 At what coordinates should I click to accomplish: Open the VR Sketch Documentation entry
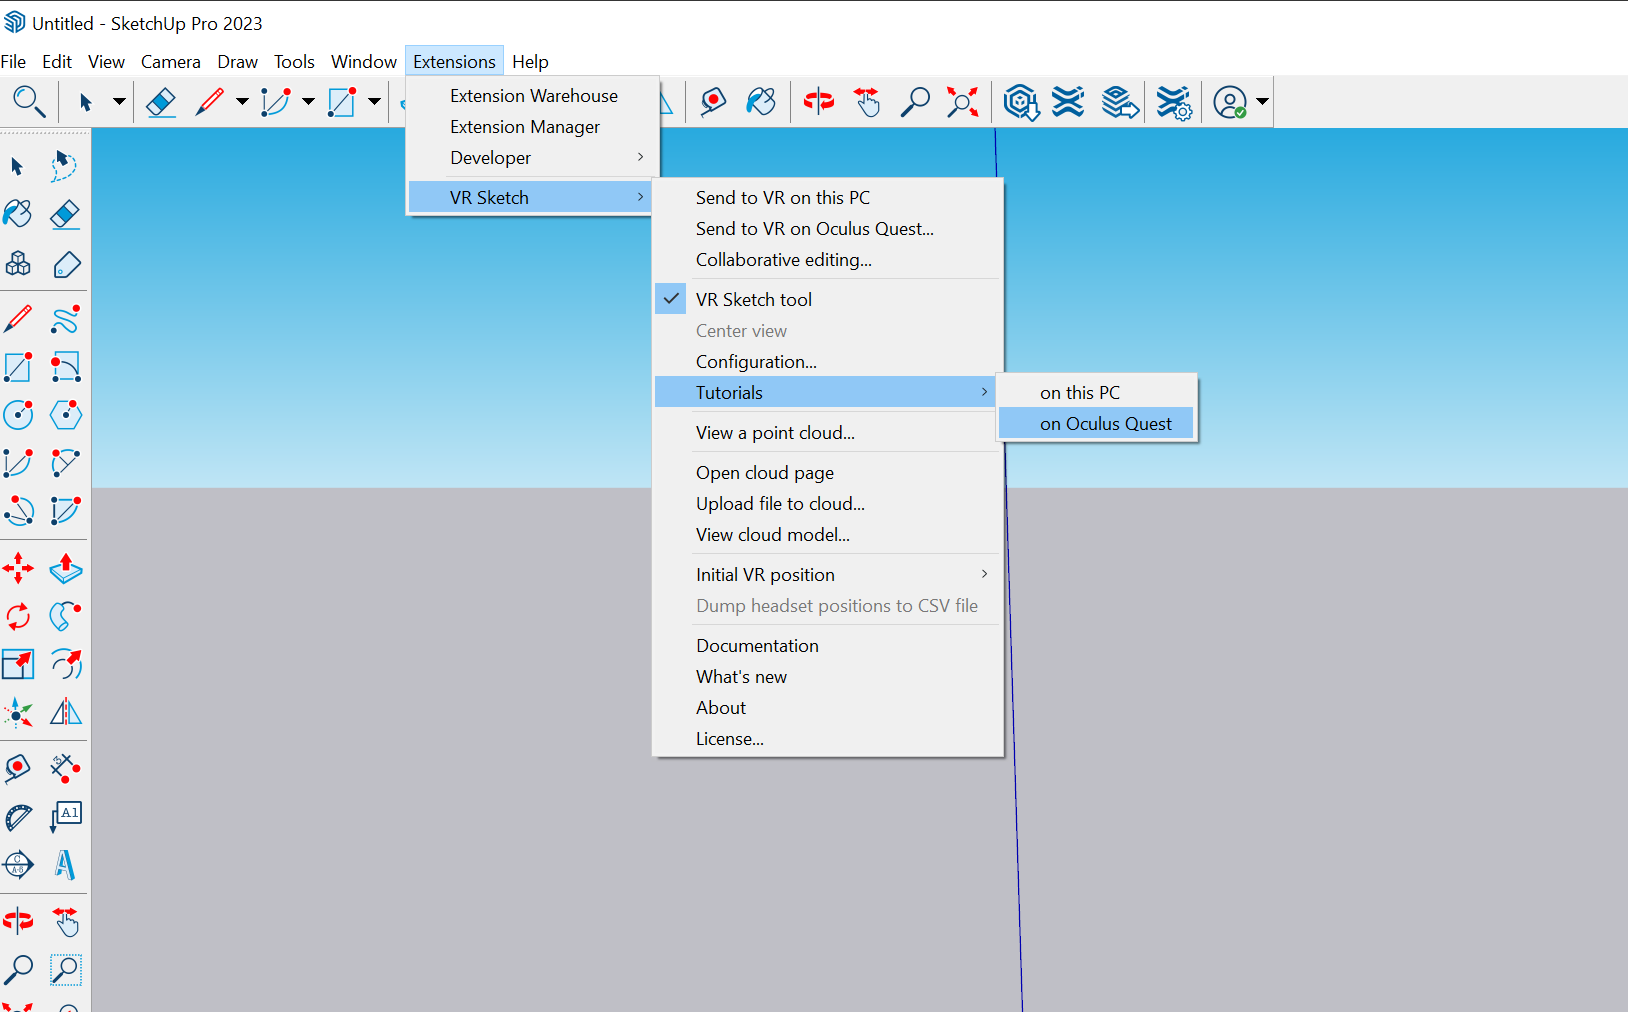[x=828, y=646]
